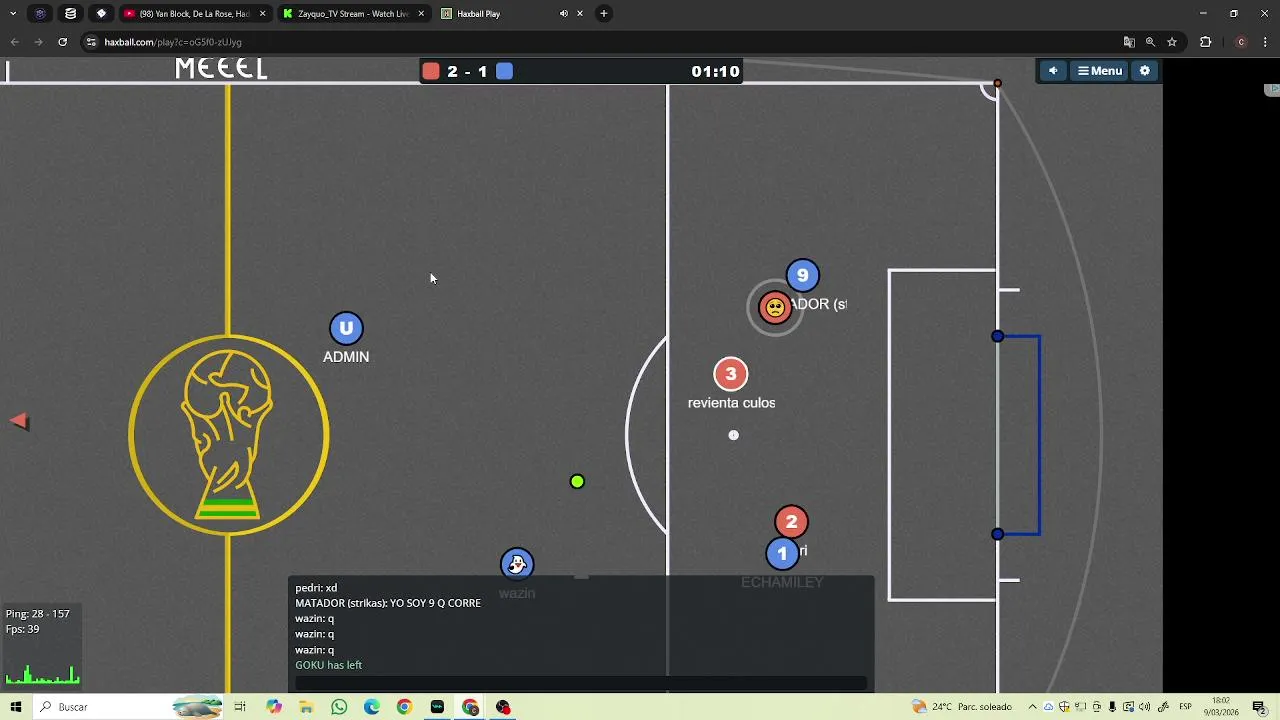Screen dimensions: 1280x720
Task: Click chat line 'YO SOY 9 Q CORRE'
Action: [388, 603]
